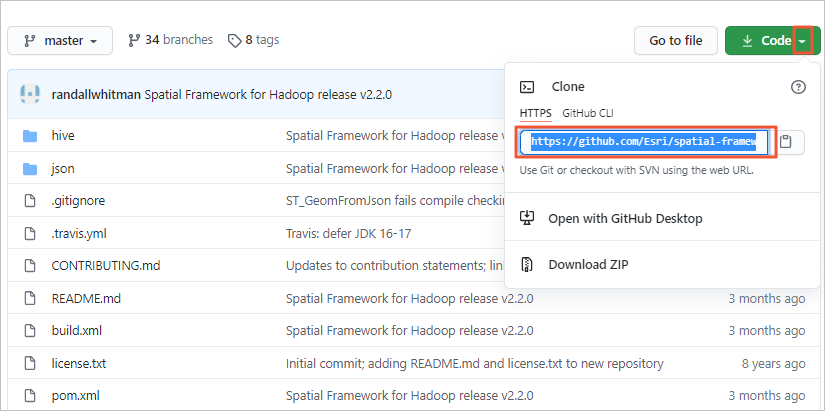Viewport: 825px width, 411px height.
Task: Copy the clone URL with clipboard icon
Action: click(x=786, y=142)
